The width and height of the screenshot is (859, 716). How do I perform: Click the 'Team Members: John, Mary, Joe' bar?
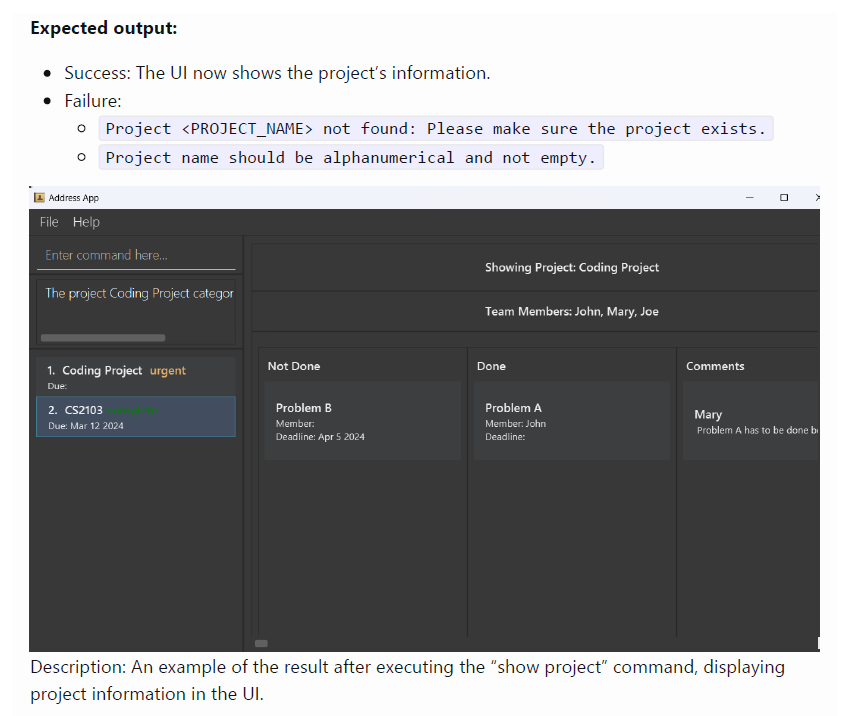572,312
